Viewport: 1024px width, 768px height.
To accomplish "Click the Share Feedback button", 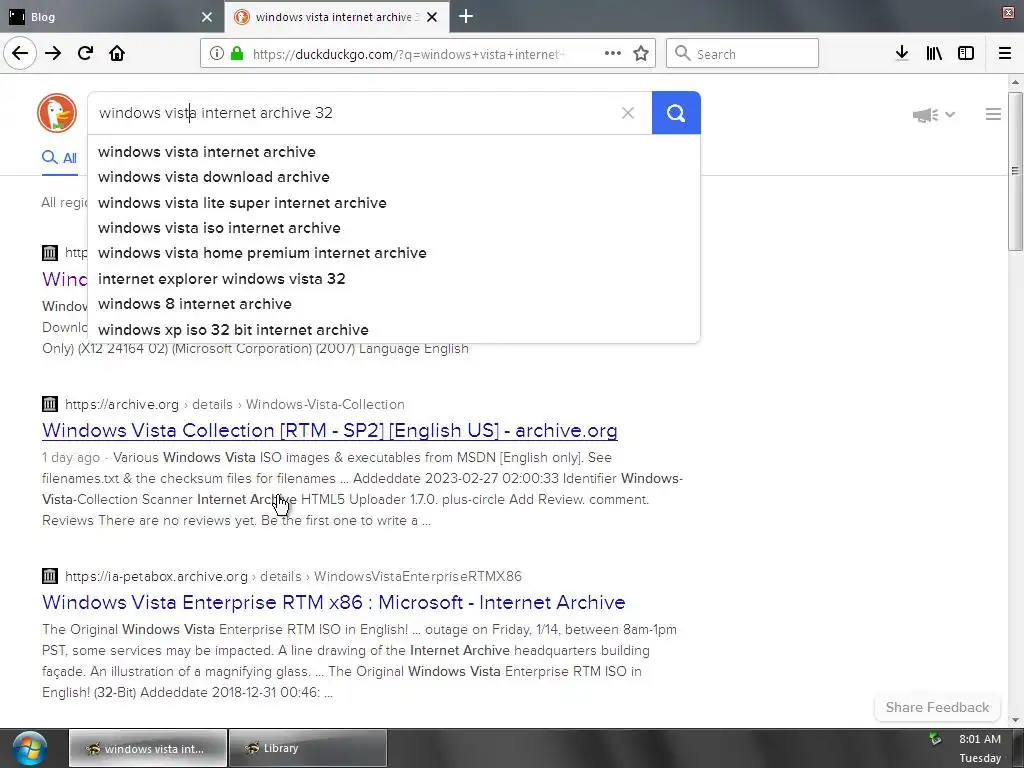I will tap(937, 707).
